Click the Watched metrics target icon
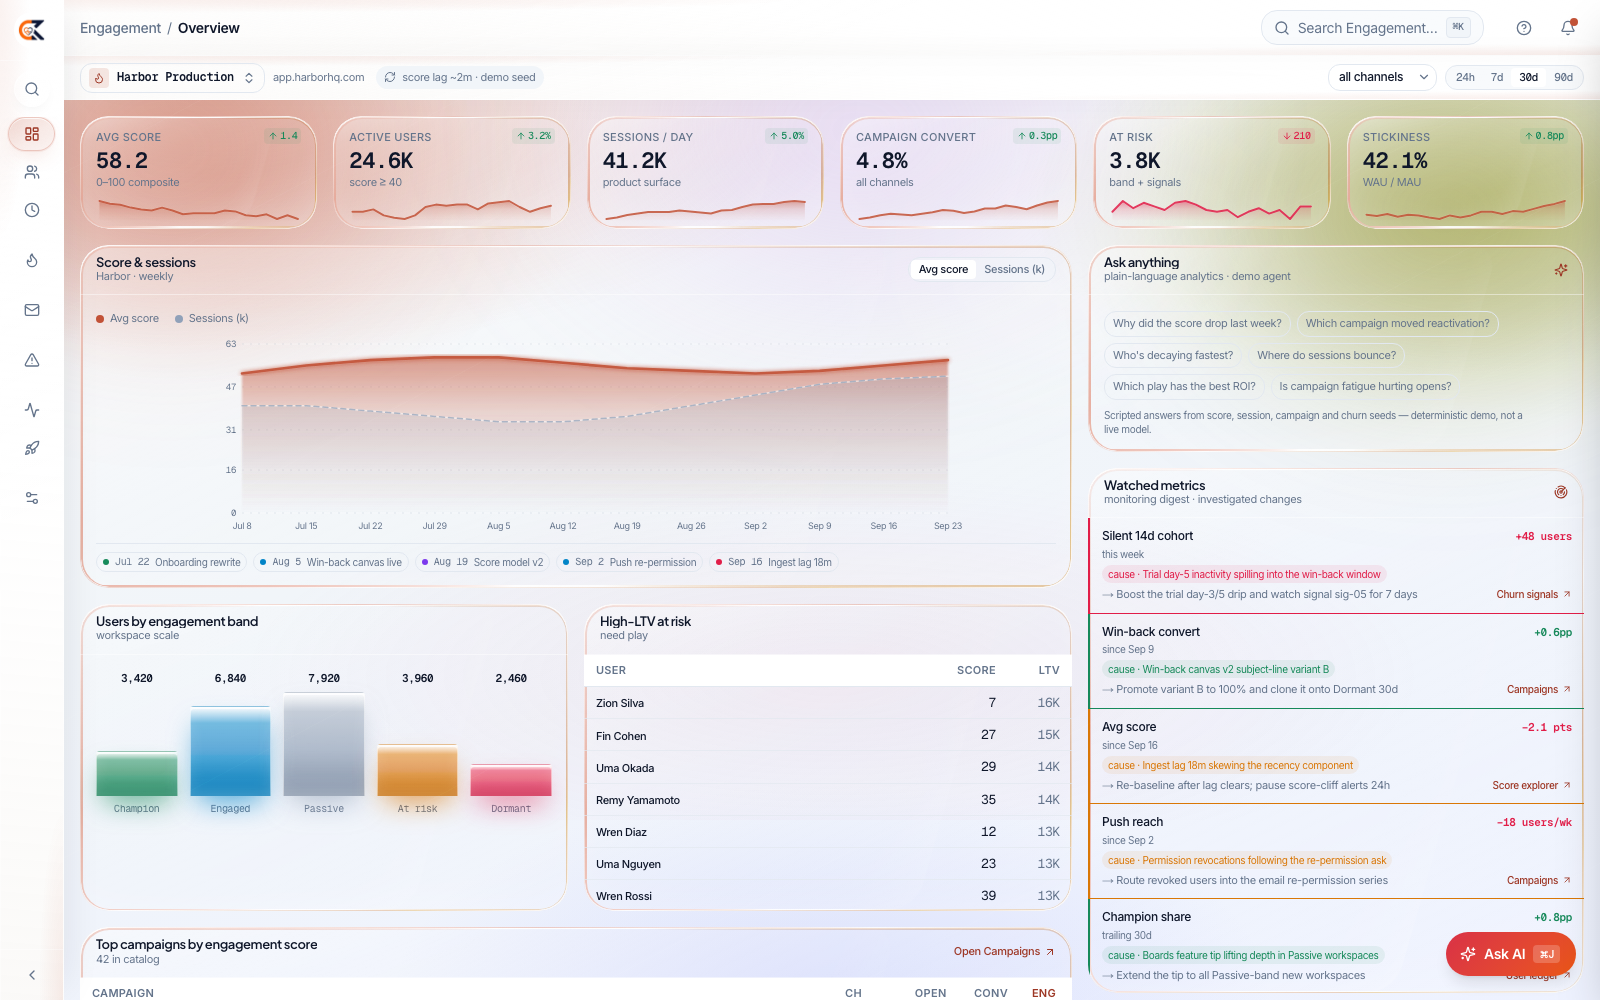The height and width of the screenshot is (1000, 1600). [x=1561, y=492]
